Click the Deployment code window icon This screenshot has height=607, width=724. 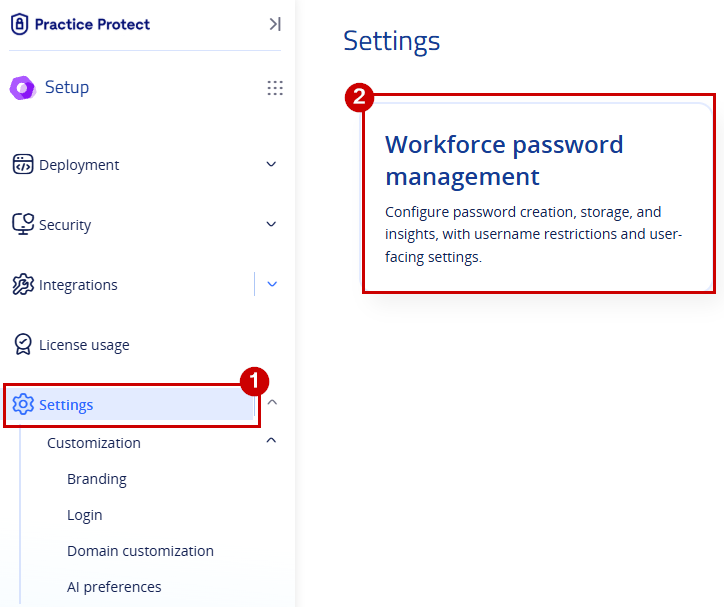point(23,164)
